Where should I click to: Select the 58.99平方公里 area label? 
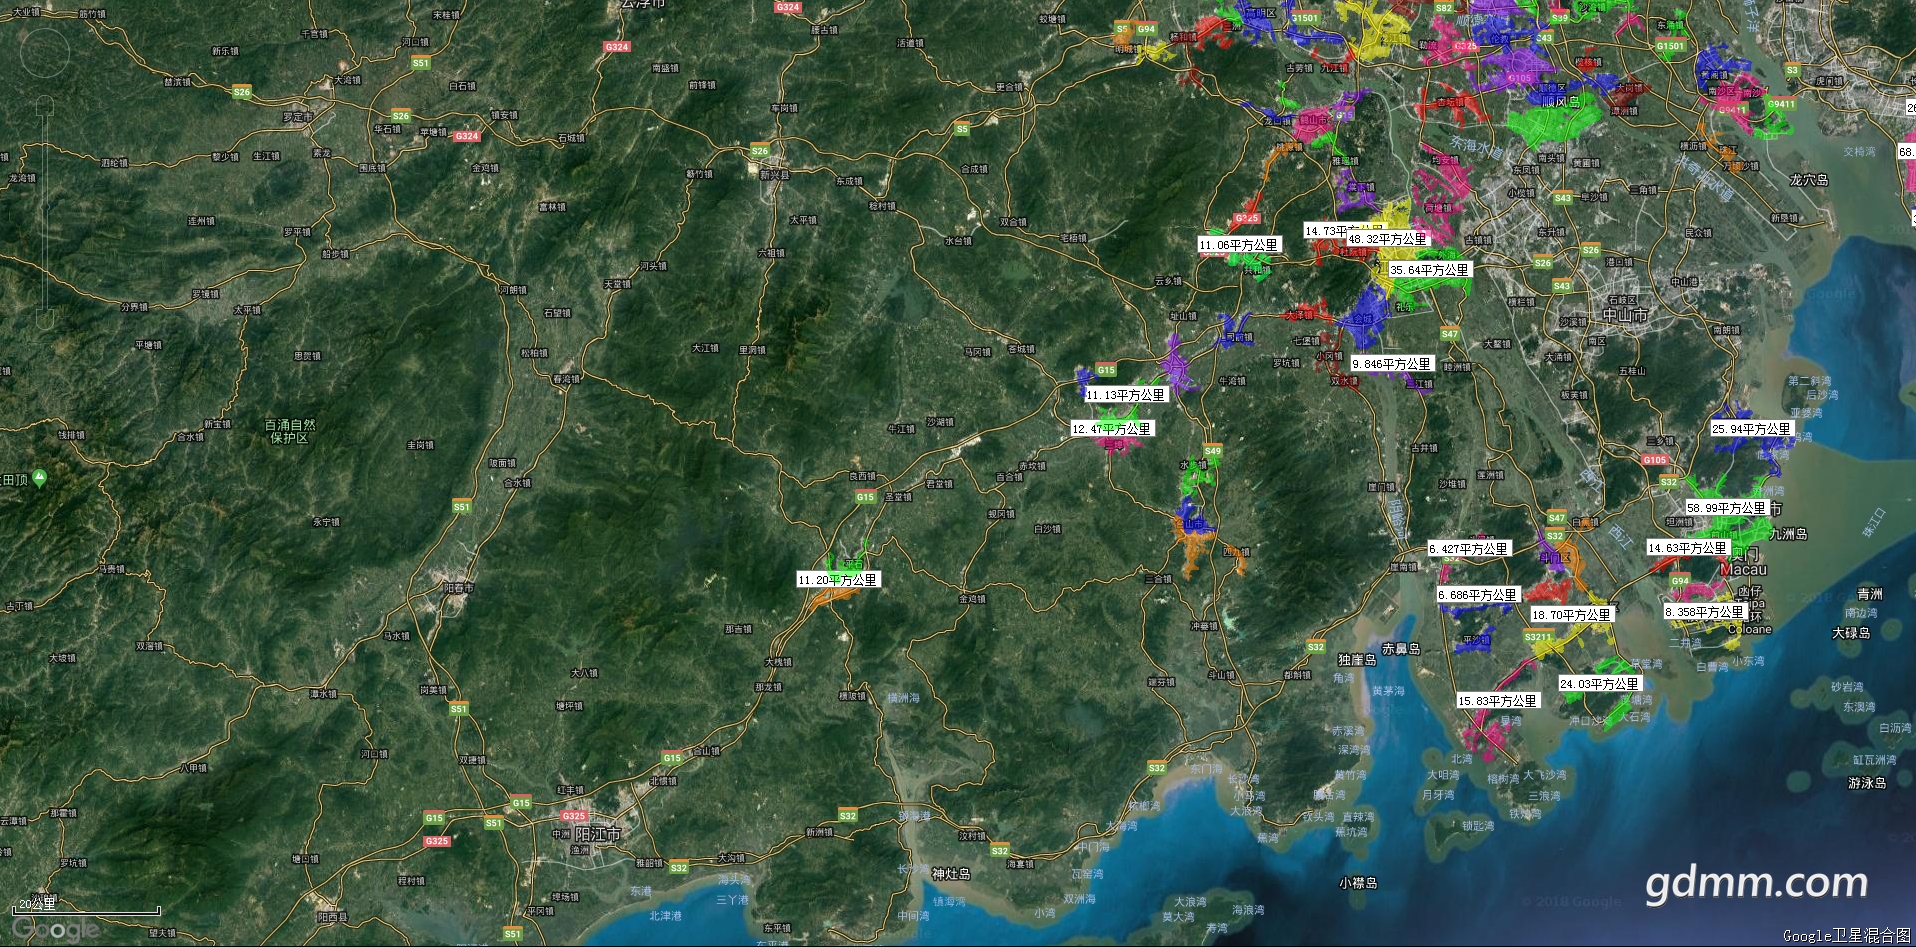coord(1726,508)
